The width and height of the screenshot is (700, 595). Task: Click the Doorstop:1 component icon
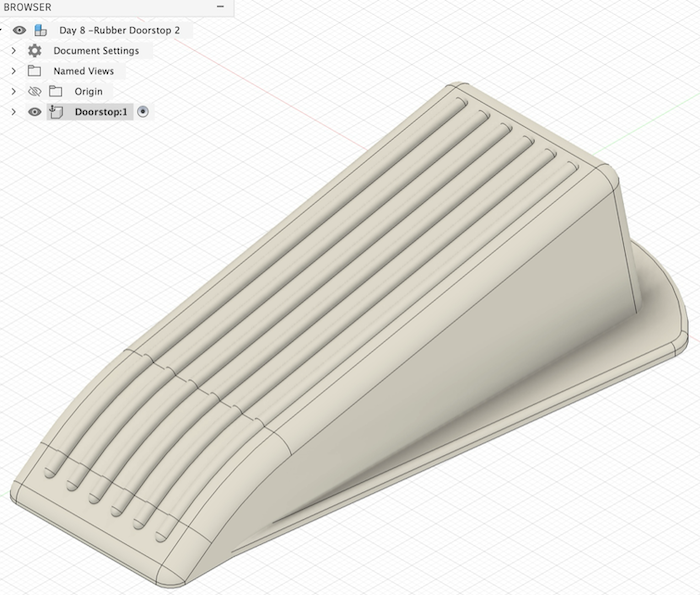(x=55, y=112)
